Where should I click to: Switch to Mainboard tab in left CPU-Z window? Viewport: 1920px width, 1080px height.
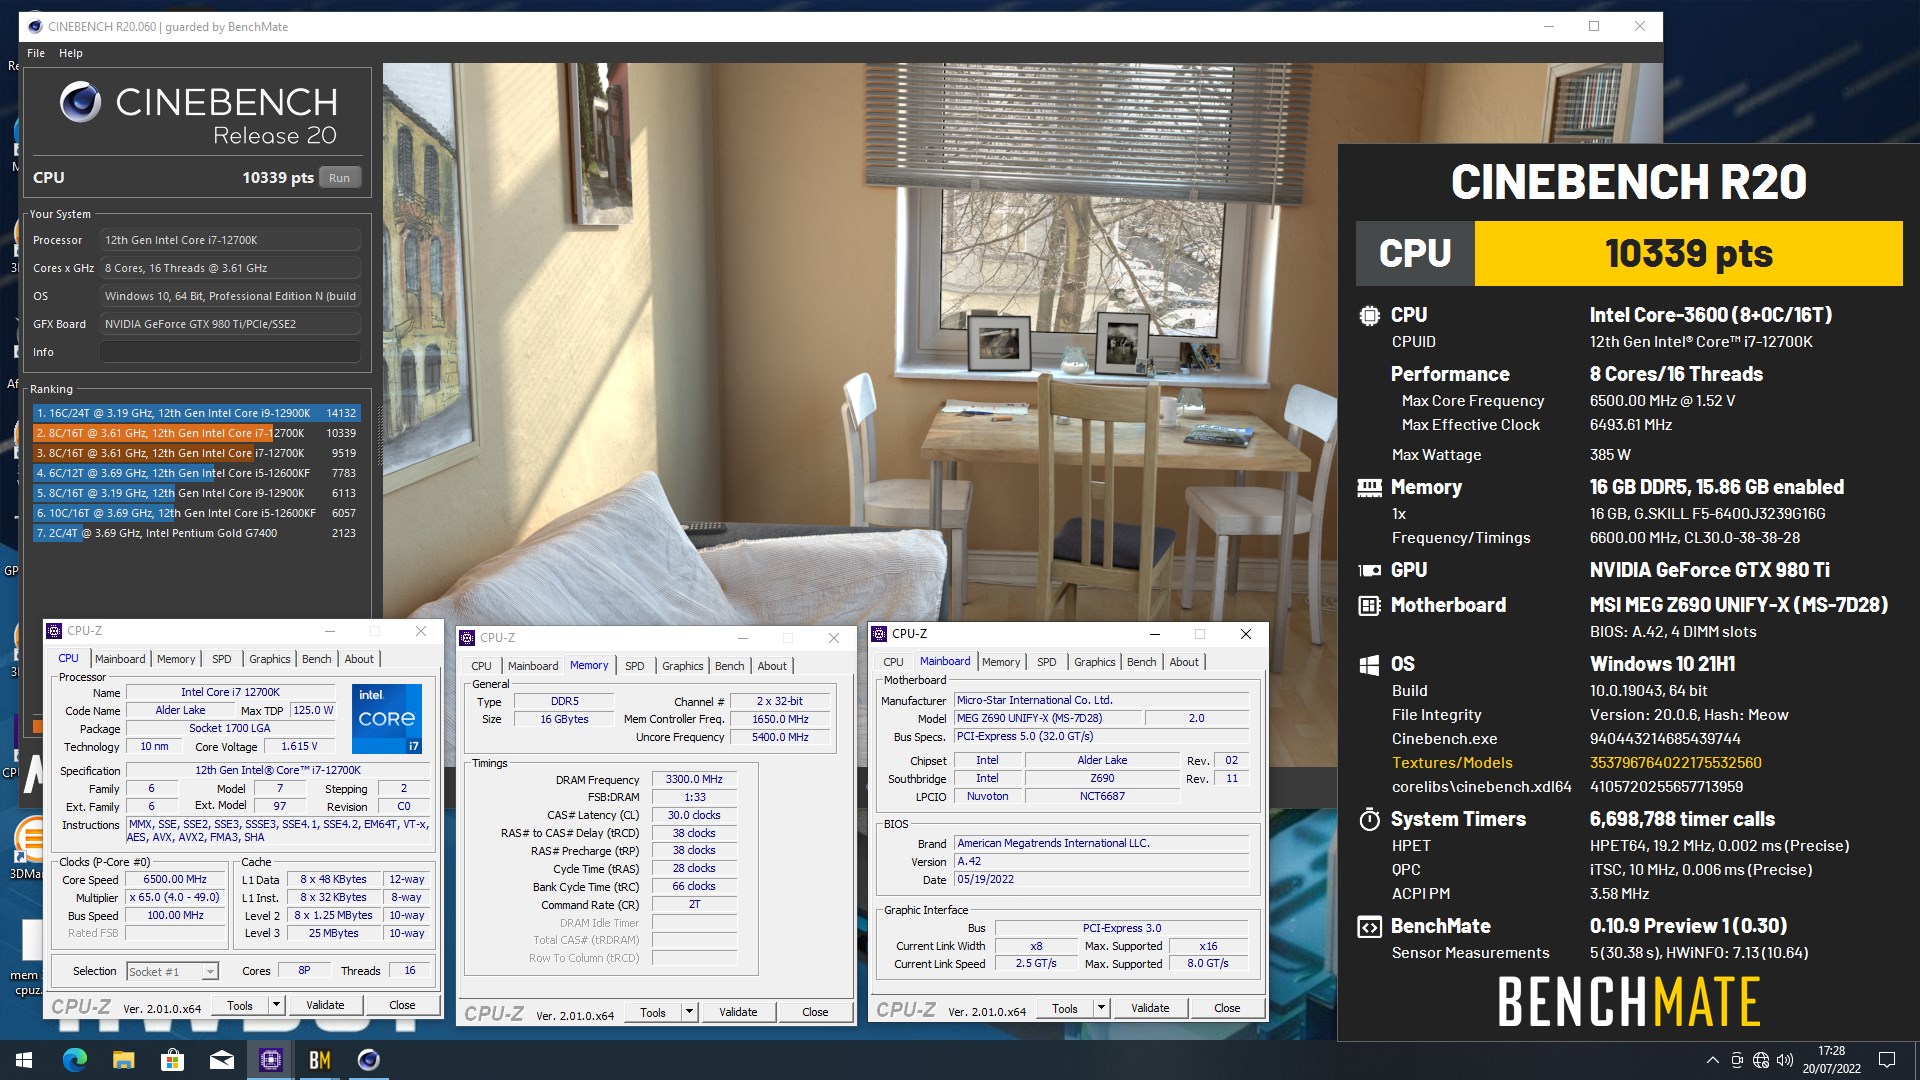pyautogui.click(x=120, y=659)
